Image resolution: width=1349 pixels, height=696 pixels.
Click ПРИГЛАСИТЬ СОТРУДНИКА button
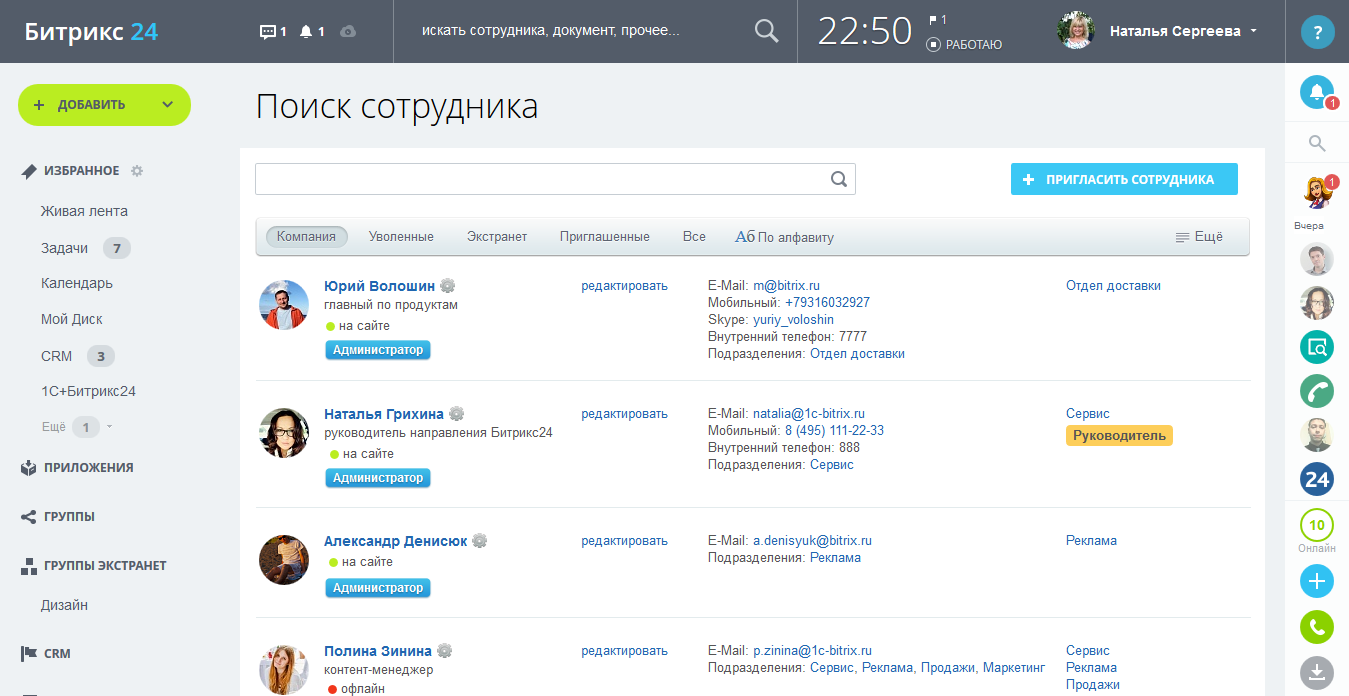[x=1124, y=179]
